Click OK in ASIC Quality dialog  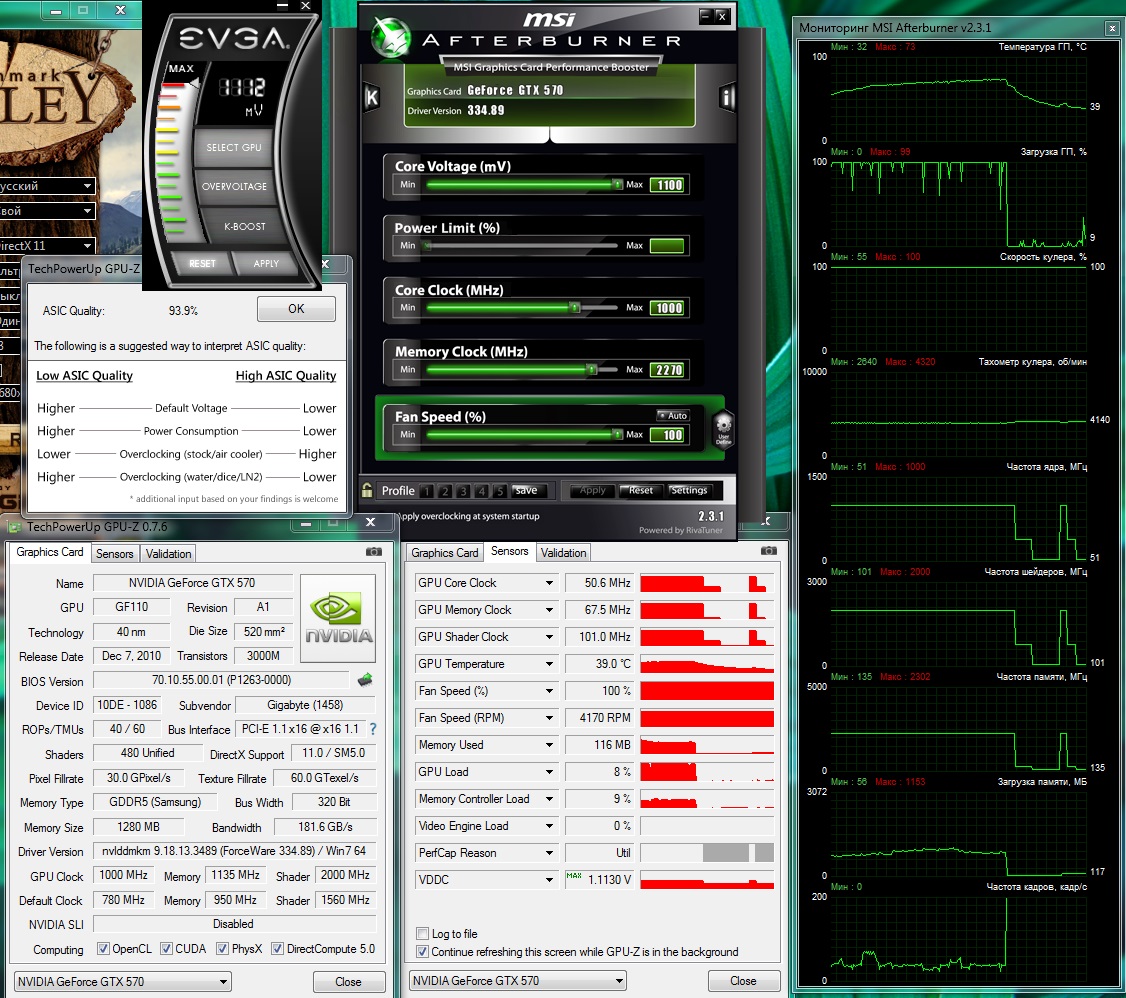(296, 309)
